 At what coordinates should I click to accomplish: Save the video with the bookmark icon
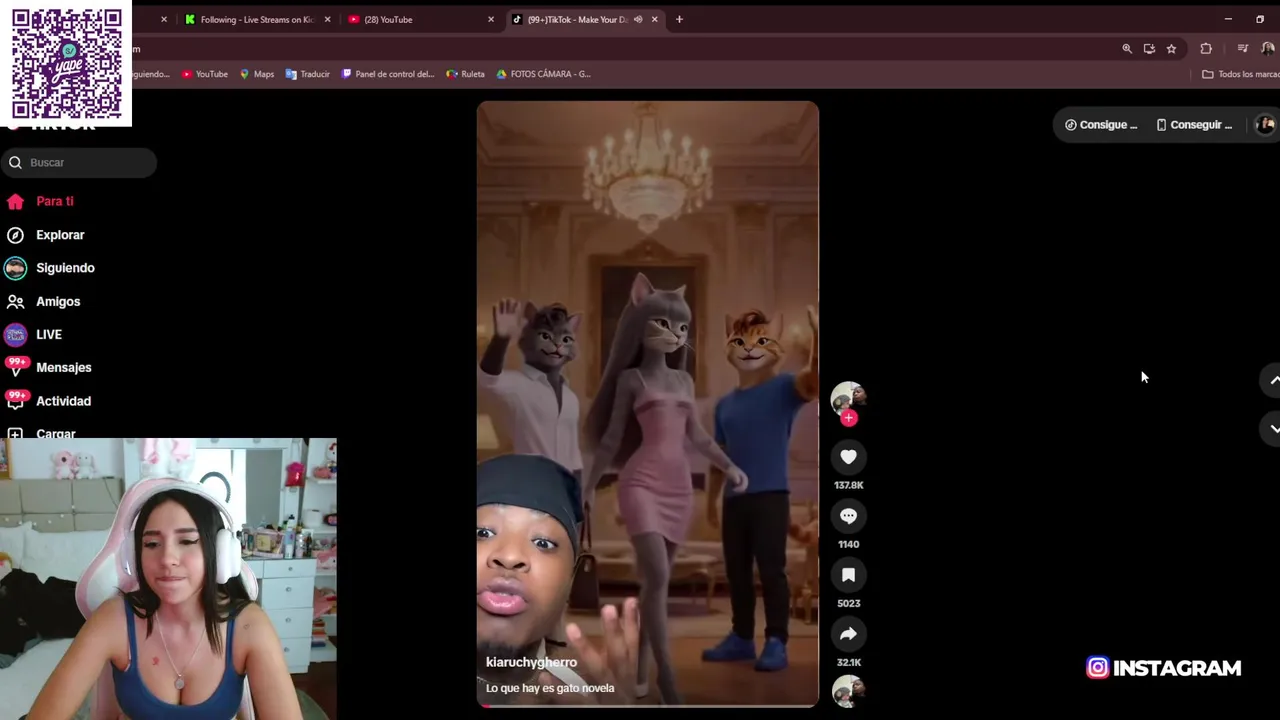[848, 575]
